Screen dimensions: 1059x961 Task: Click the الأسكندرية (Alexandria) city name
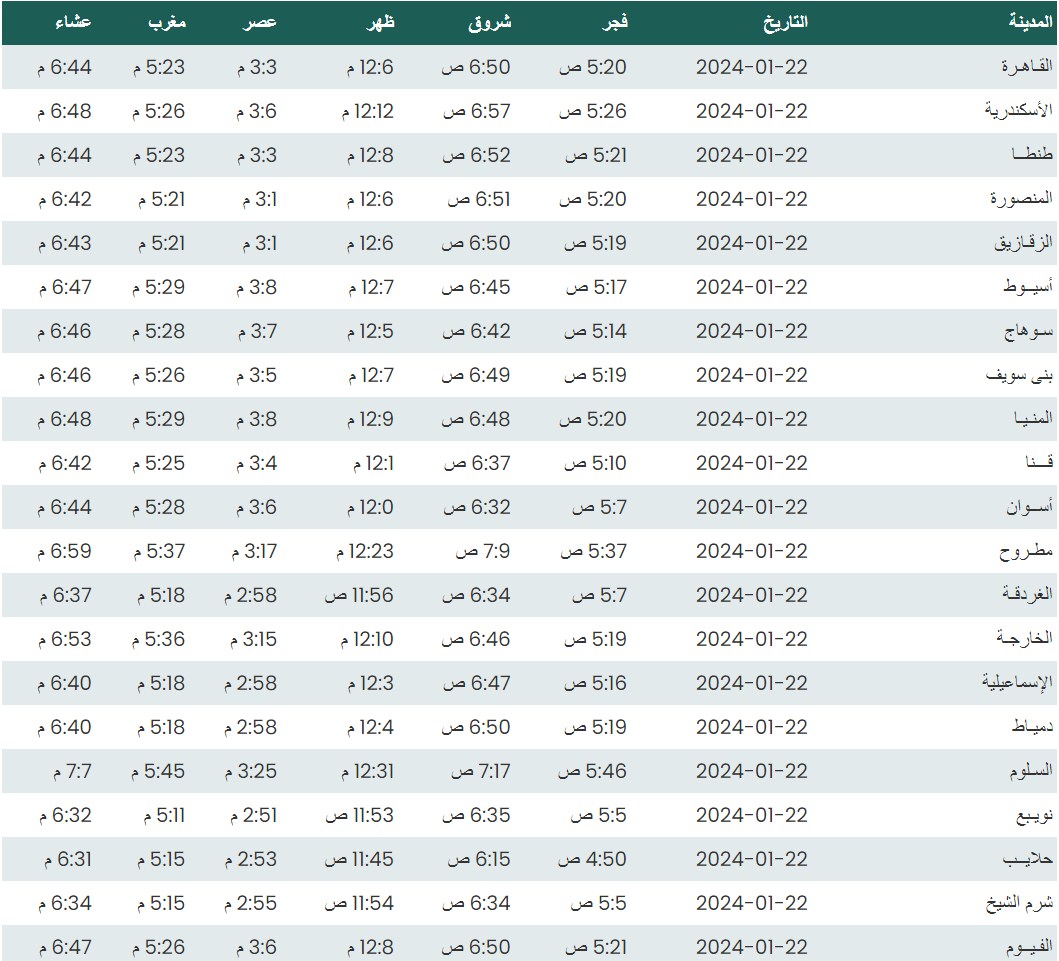coord(1019,111)
